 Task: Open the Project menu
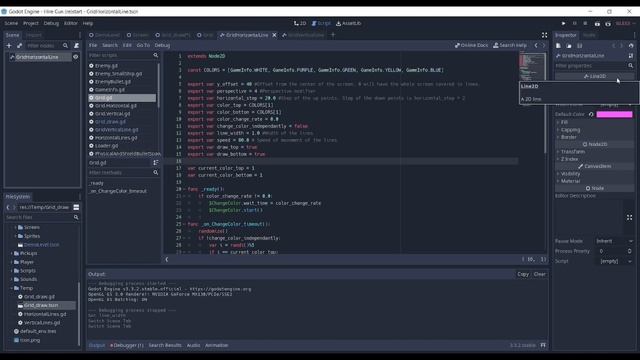pos(31,24)
